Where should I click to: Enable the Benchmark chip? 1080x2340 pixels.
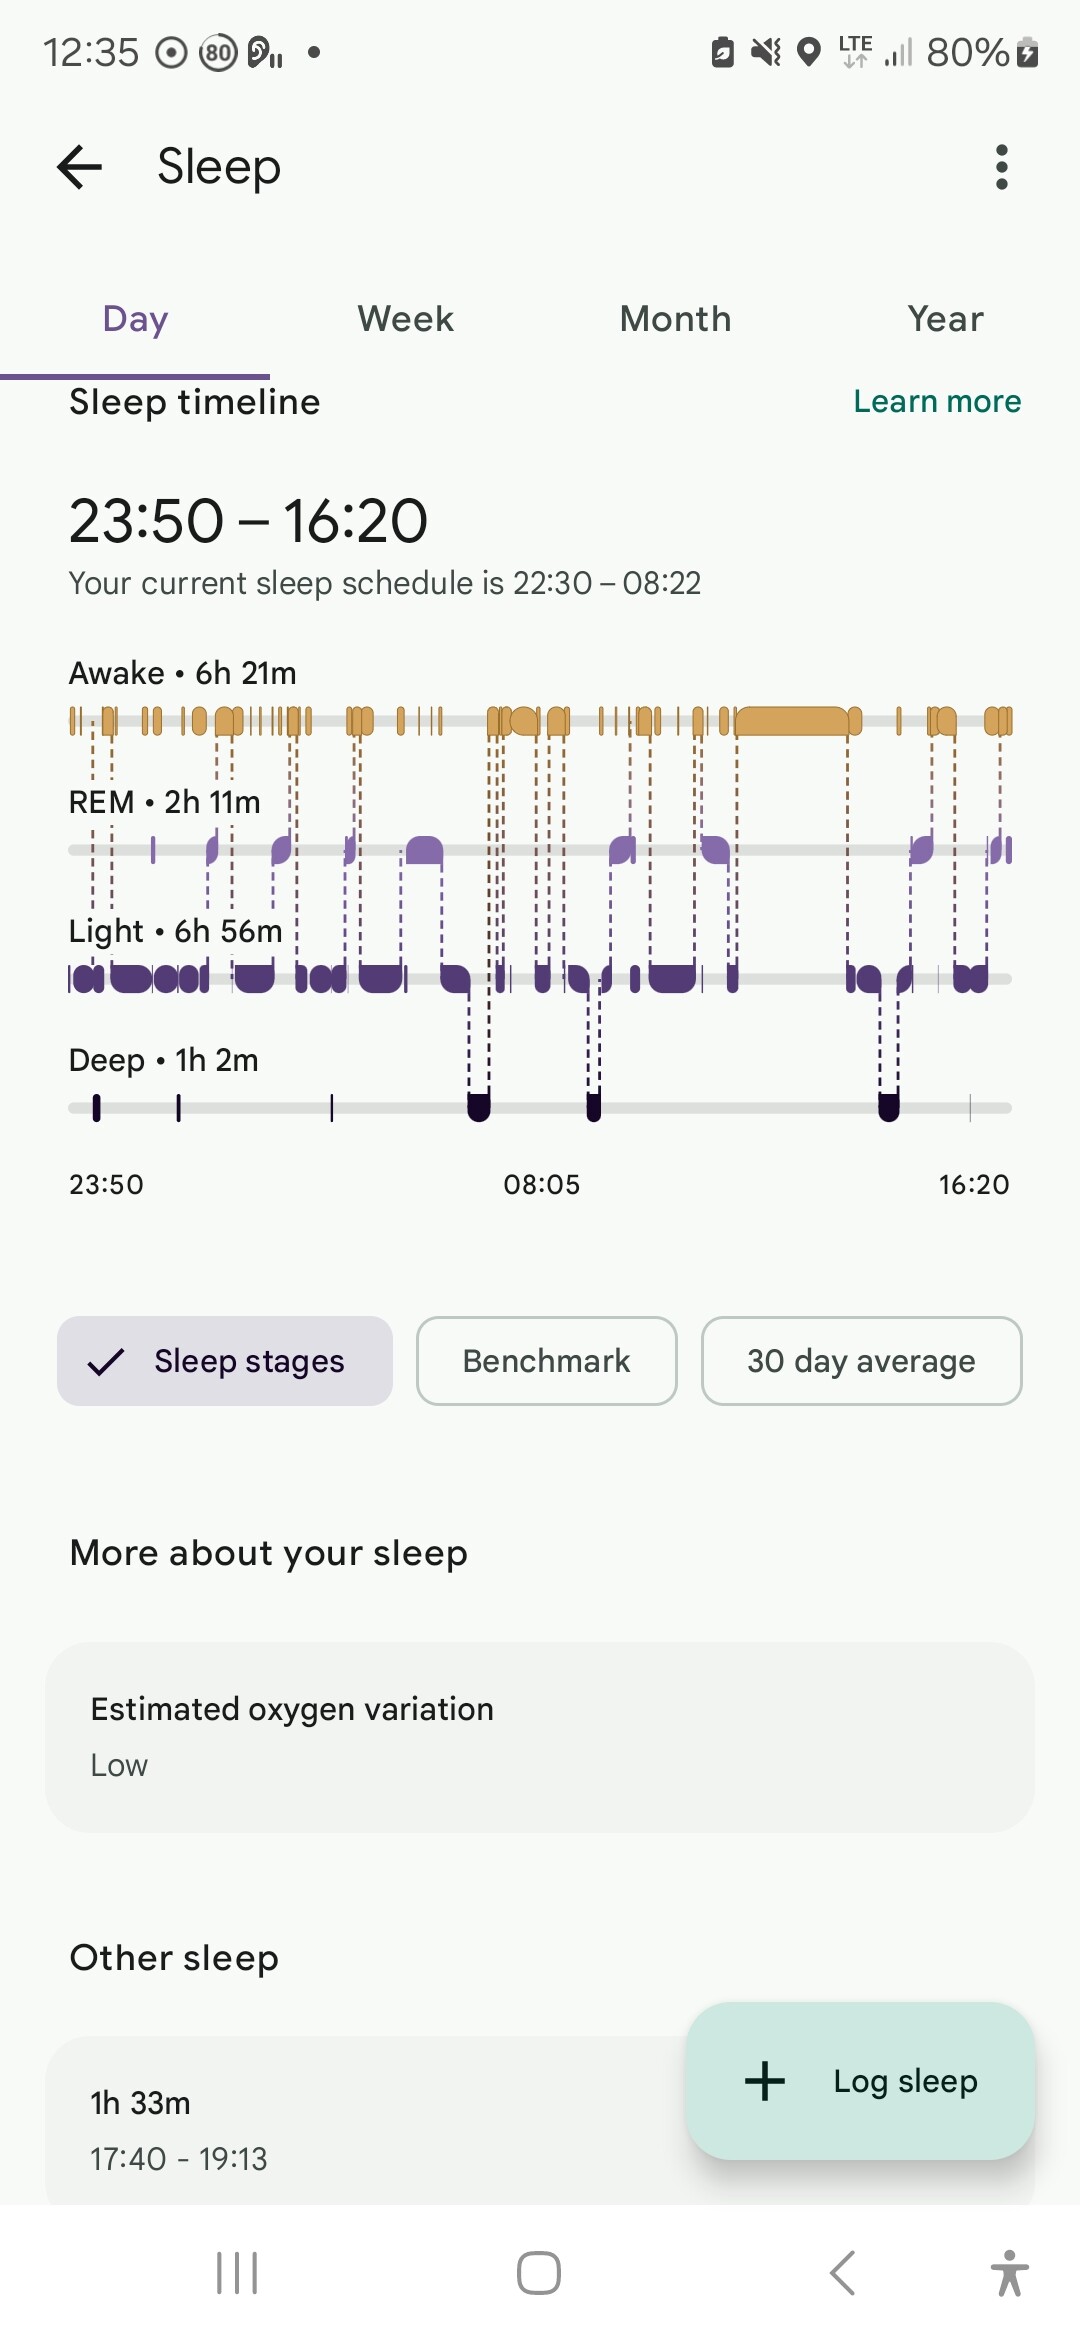(546, 1361)
